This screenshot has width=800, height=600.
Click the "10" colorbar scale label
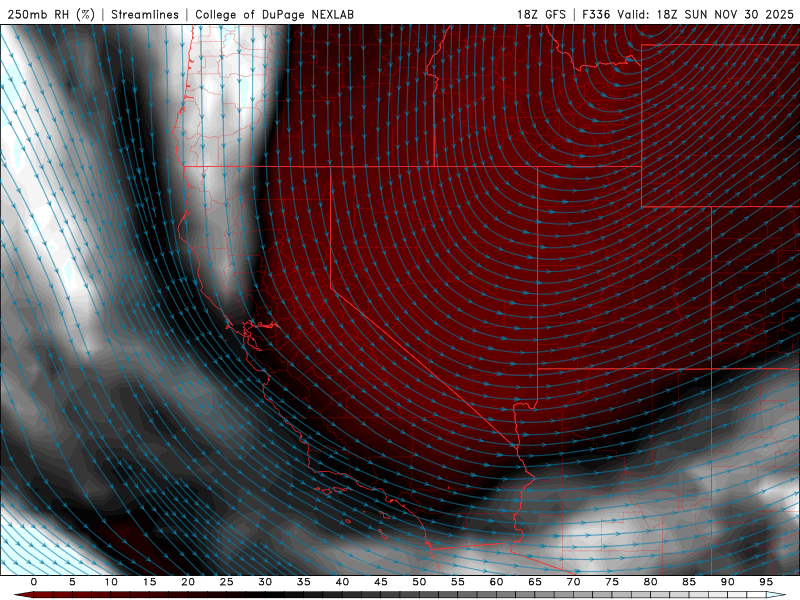click(111, 582)
